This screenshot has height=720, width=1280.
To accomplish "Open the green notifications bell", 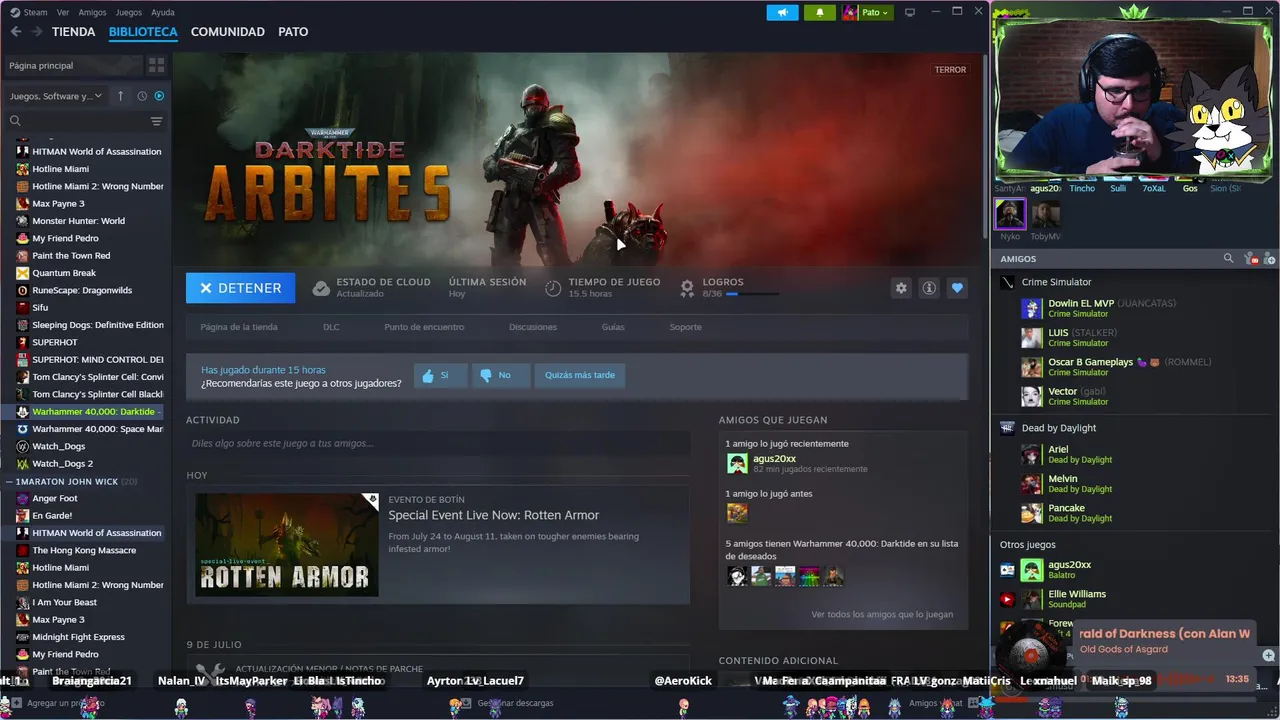I will pos(820,12).
